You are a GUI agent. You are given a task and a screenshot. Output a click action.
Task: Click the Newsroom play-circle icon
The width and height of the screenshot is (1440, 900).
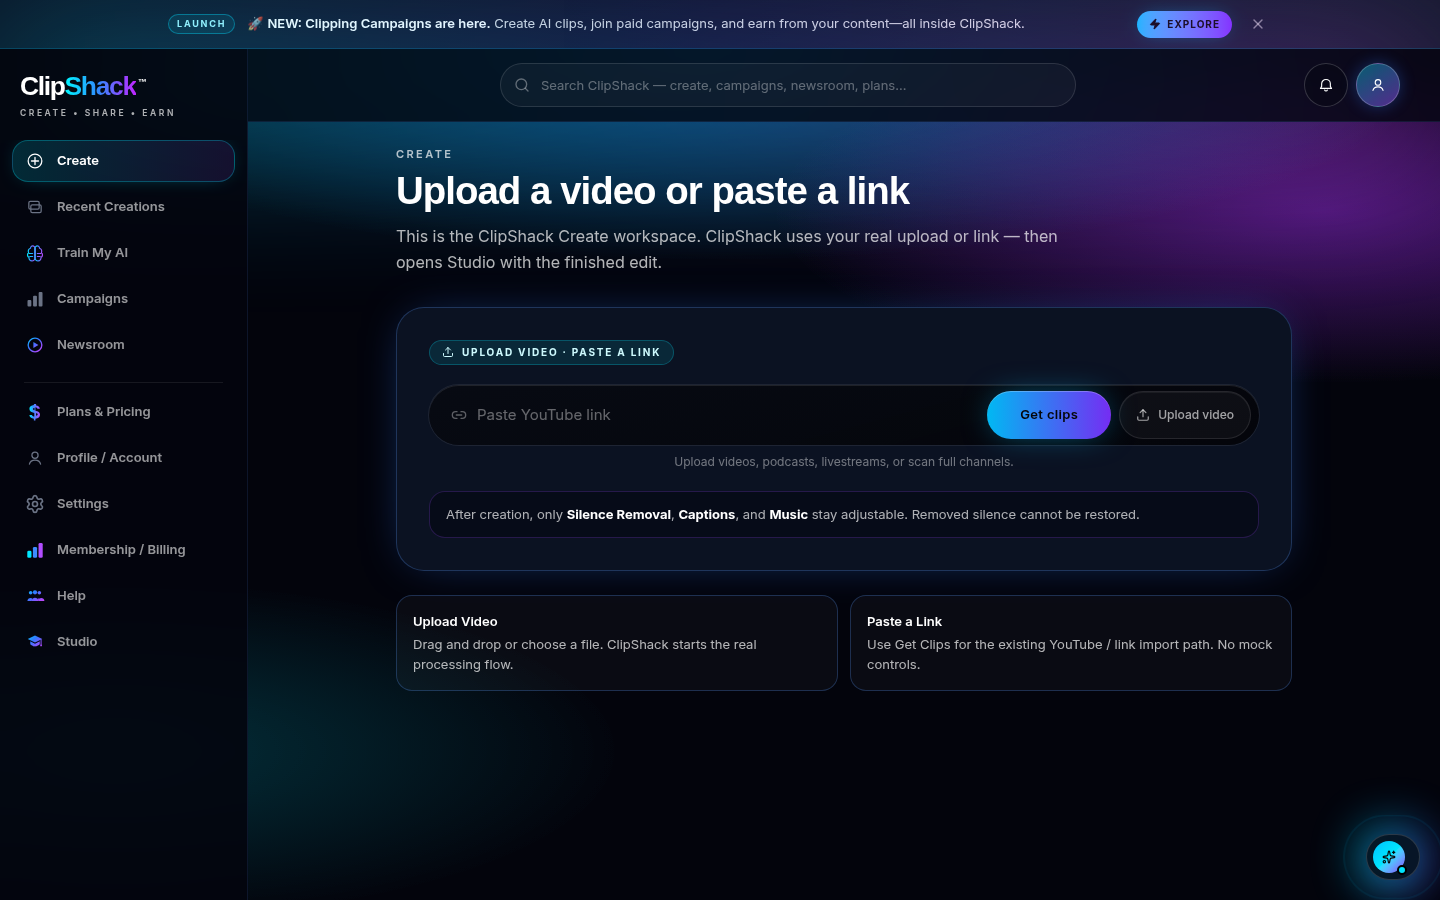click(x=35, y=345)
